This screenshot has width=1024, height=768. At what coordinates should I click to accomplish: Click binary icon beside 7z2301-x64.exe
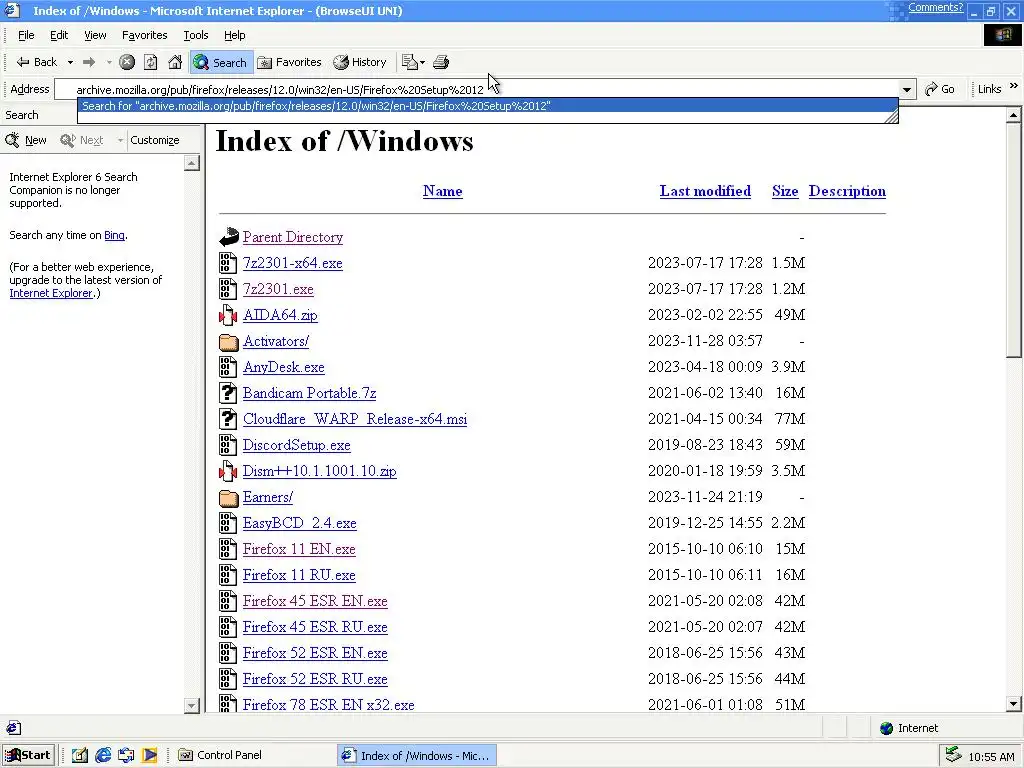point(228,263)
